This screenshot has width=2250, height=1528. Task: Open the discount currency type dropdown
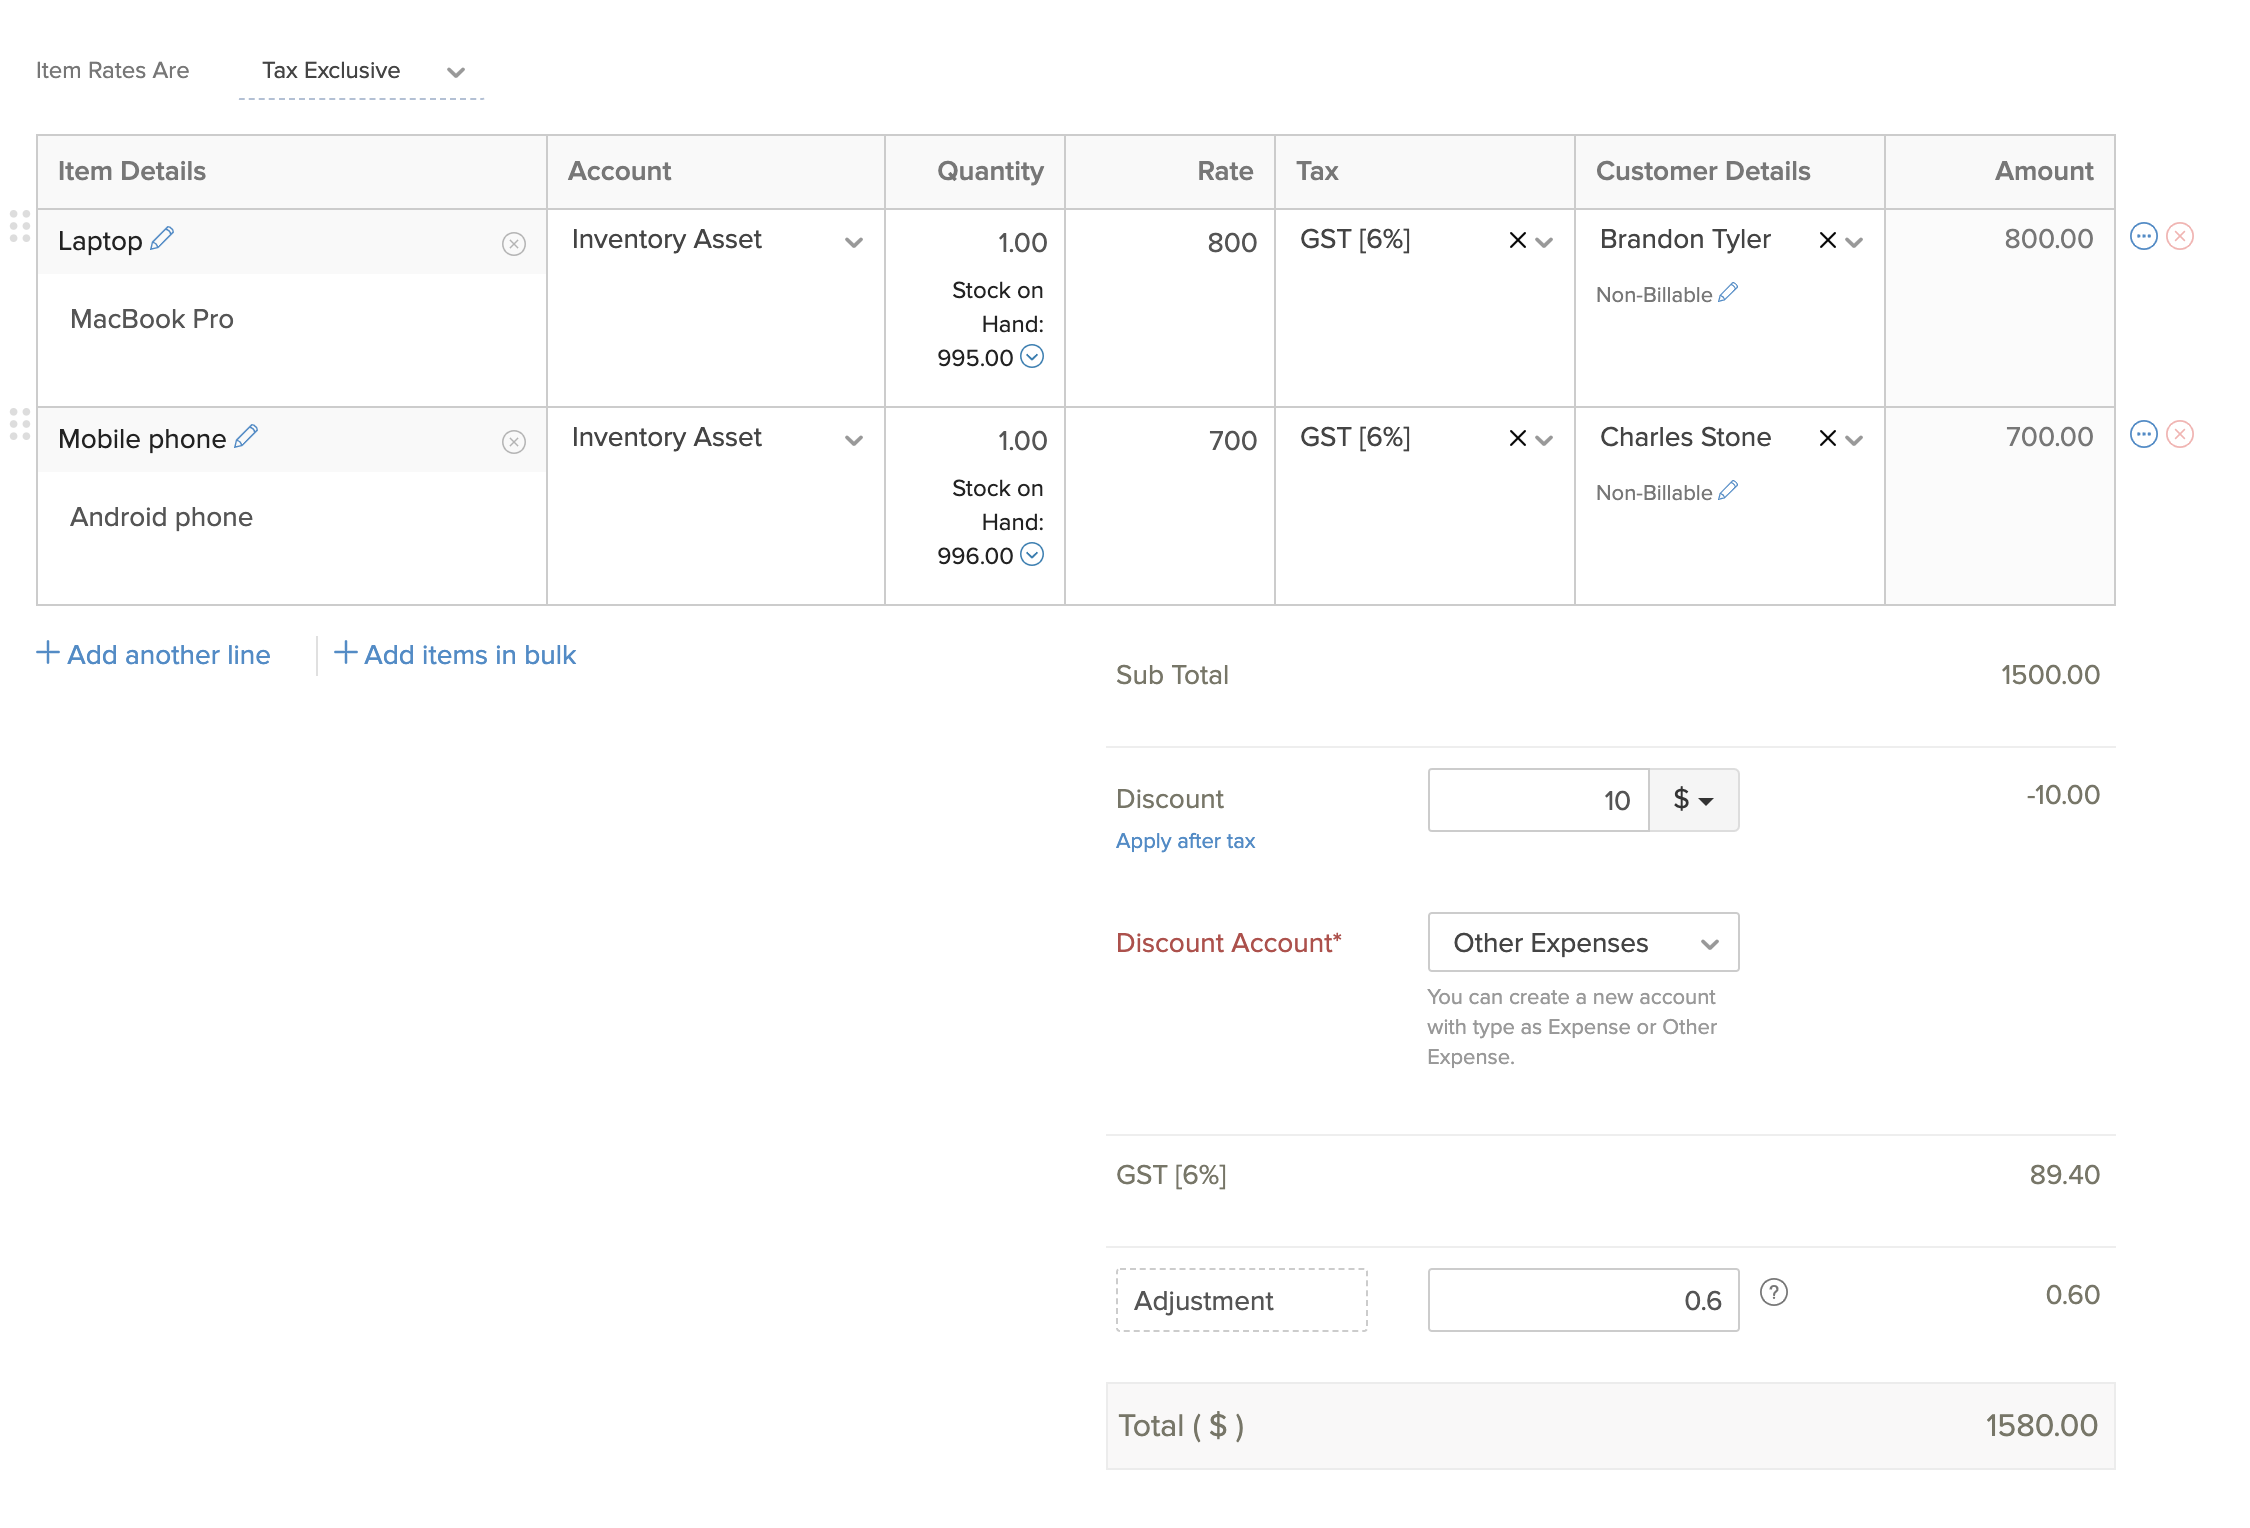(1693, 800)
